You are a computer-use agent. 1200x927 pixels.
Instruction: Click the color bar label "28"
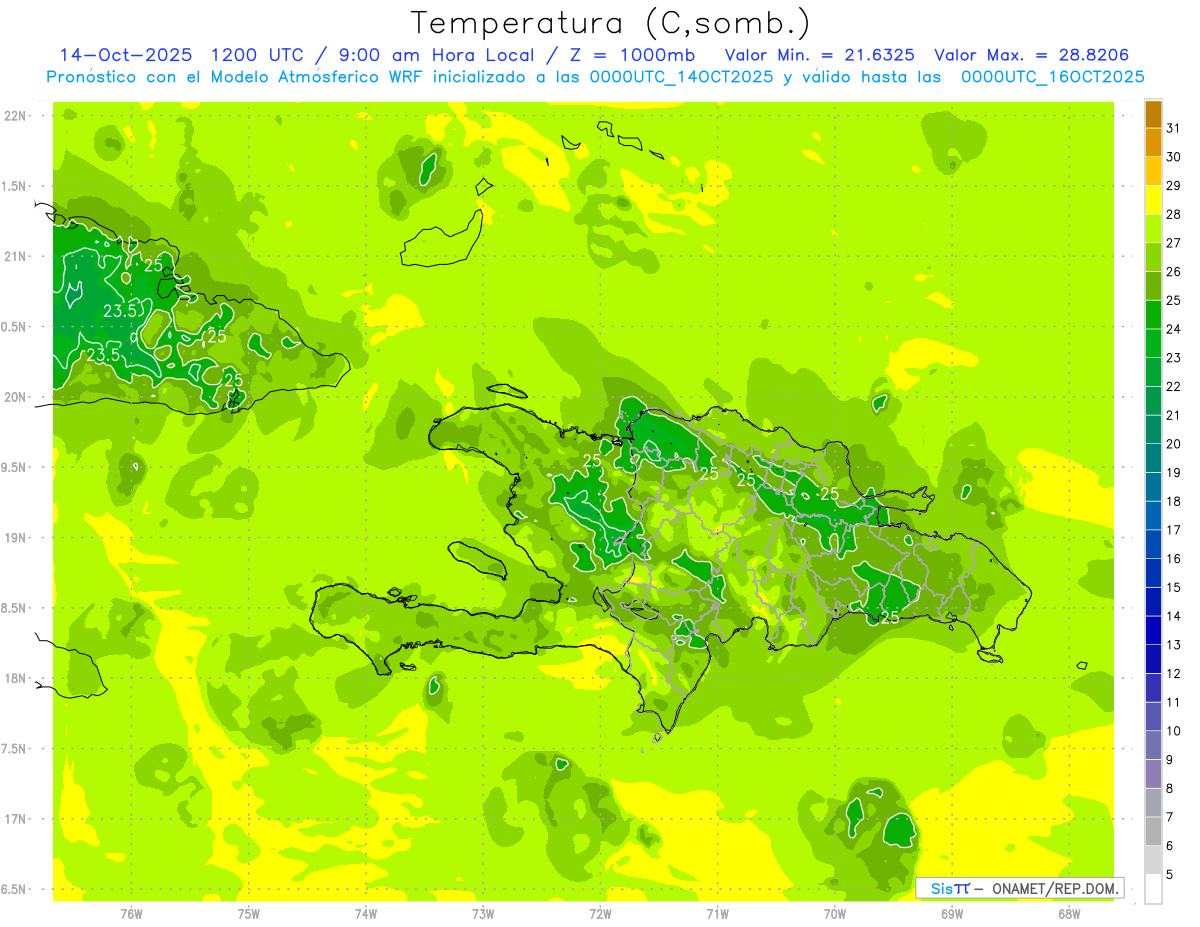1174,214
